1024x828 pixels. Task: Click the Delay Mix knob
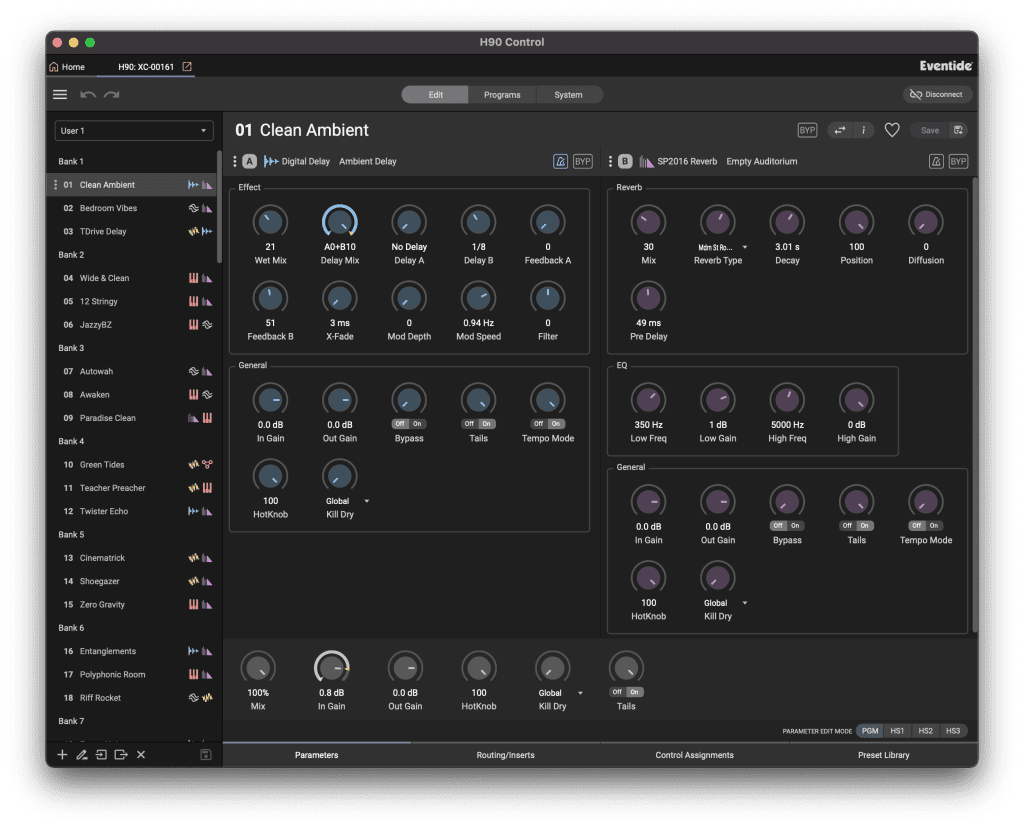click(340, 222)
